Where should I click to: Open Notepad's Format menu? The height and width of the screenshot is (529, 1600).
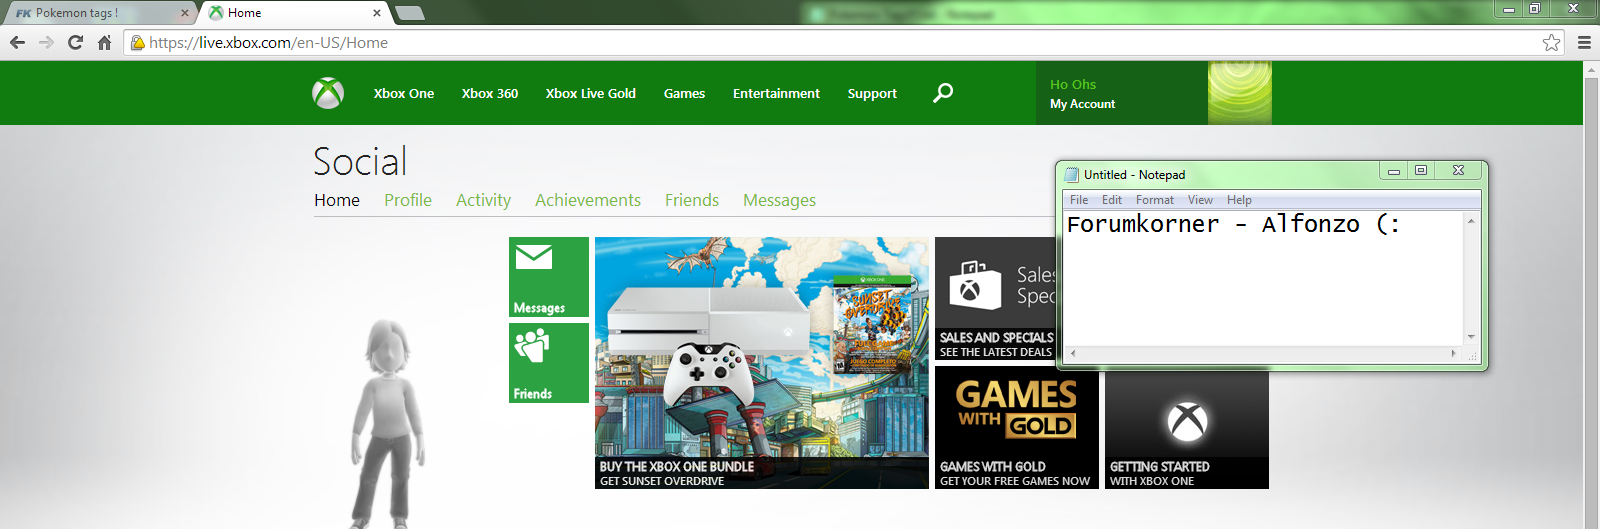[x=1155, y=200]
